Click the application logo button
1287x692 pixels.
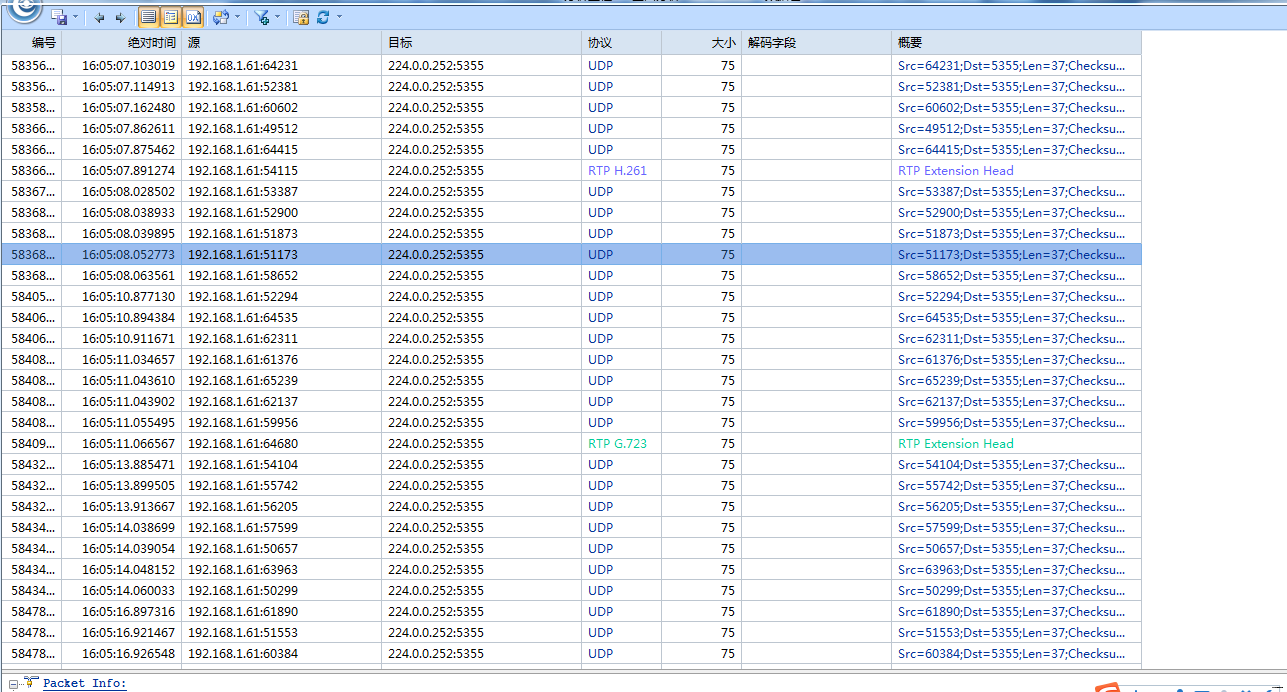24,10
